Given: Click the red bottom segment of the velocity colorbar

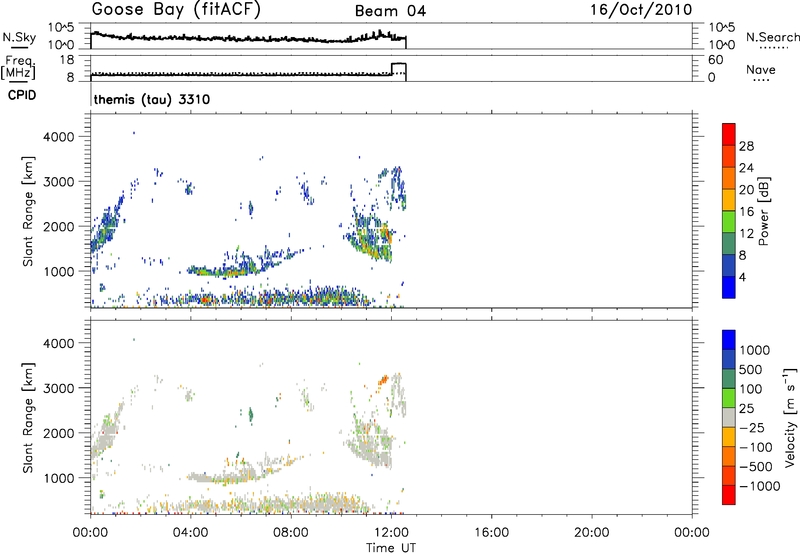Looking at the screenshot, I should click(729, 495).
